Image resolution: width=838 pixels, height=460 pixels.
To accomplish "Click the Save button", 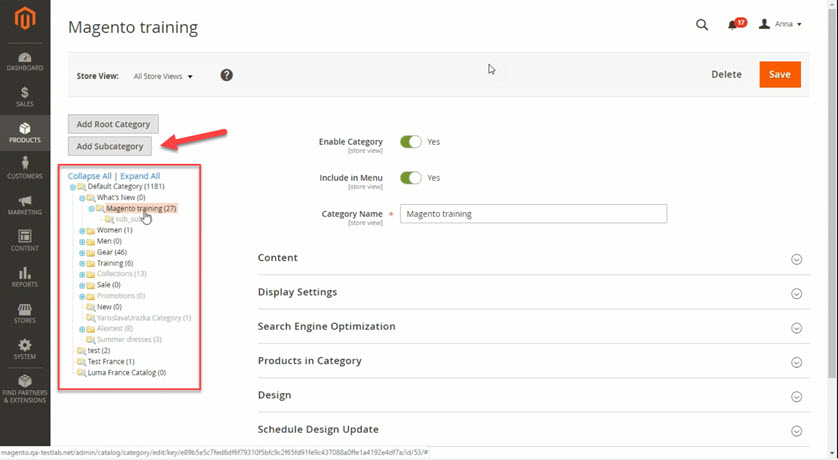I will pyautogui.click(x=780, y=74).
